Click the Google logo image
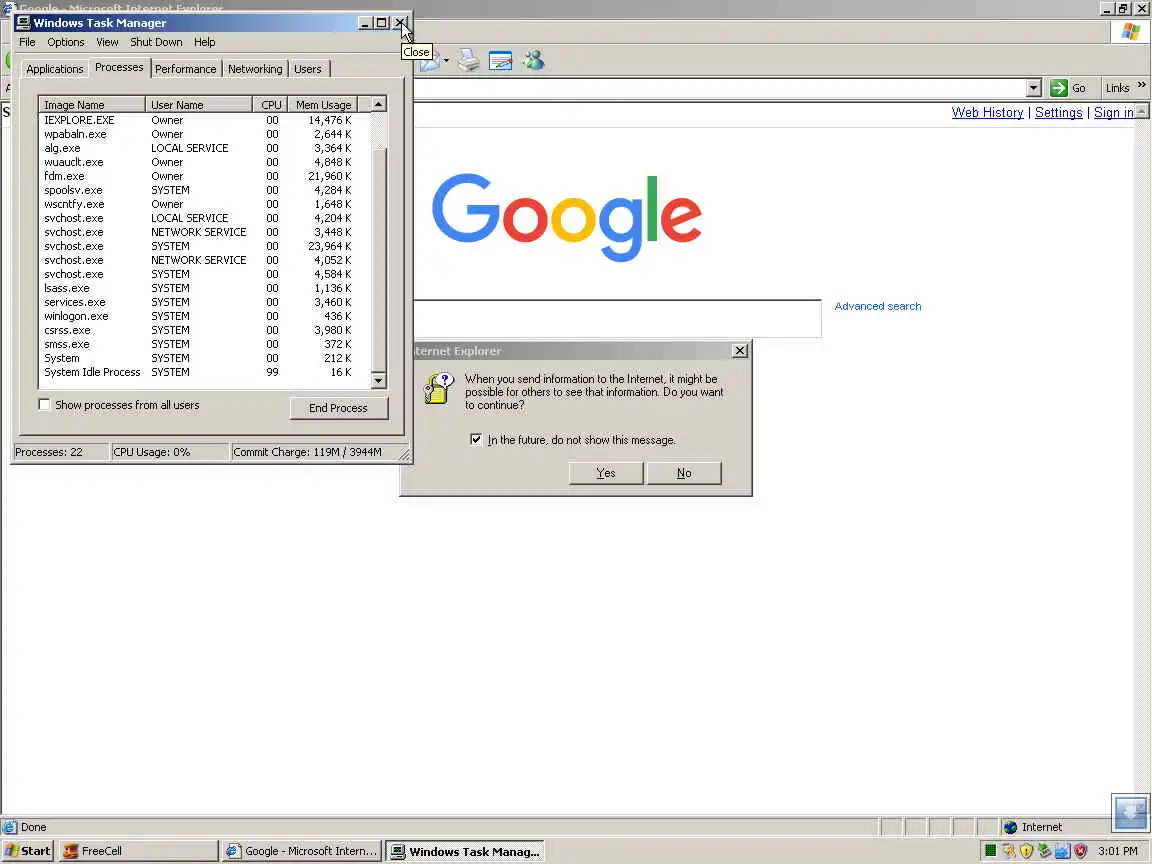1152x864 pixels. 566,217
